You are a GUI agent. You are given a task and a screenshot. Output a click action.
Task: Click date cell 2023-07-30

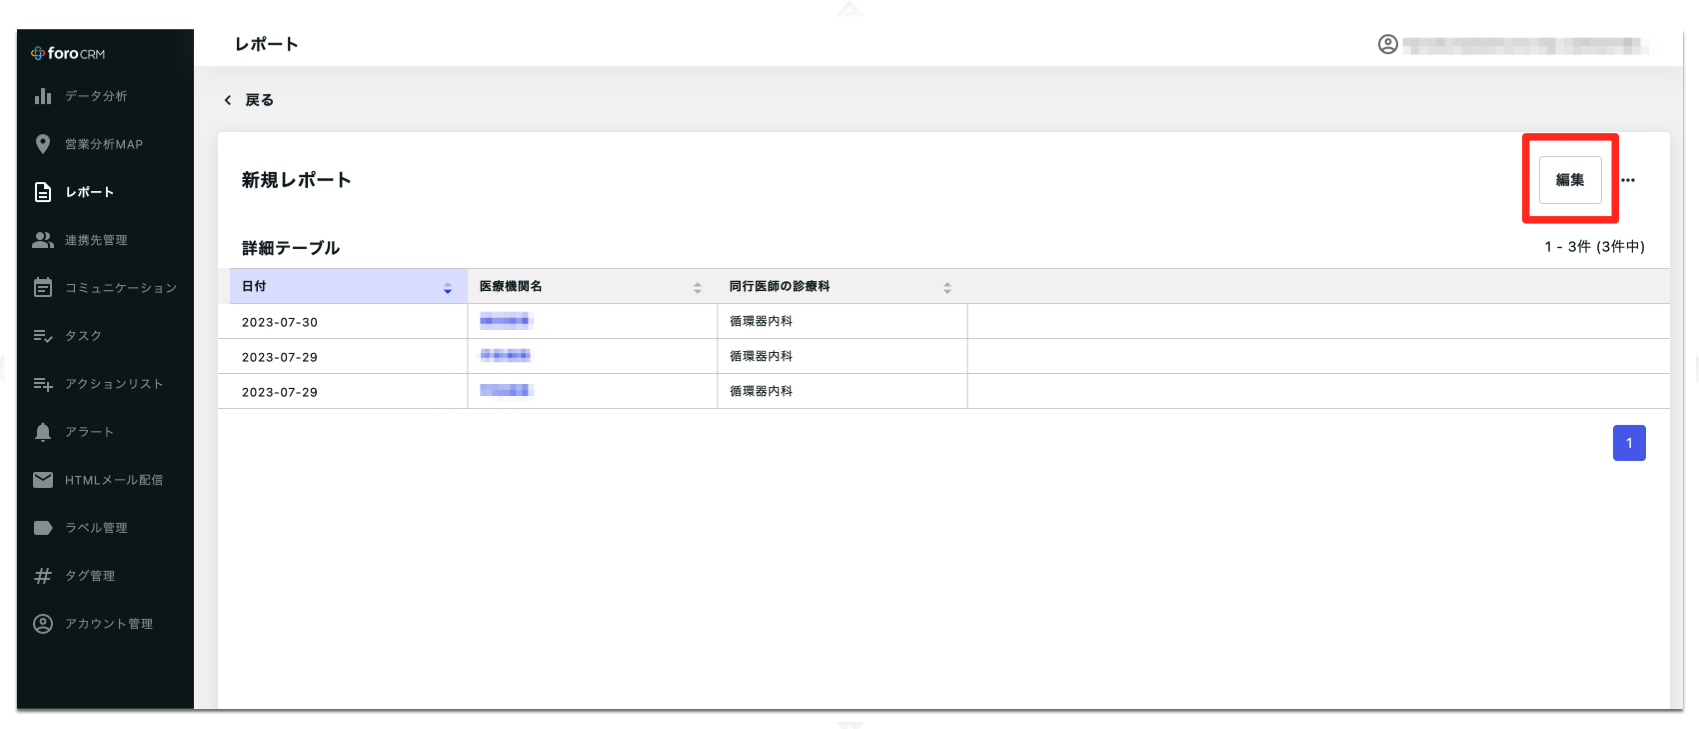[280, 322]
